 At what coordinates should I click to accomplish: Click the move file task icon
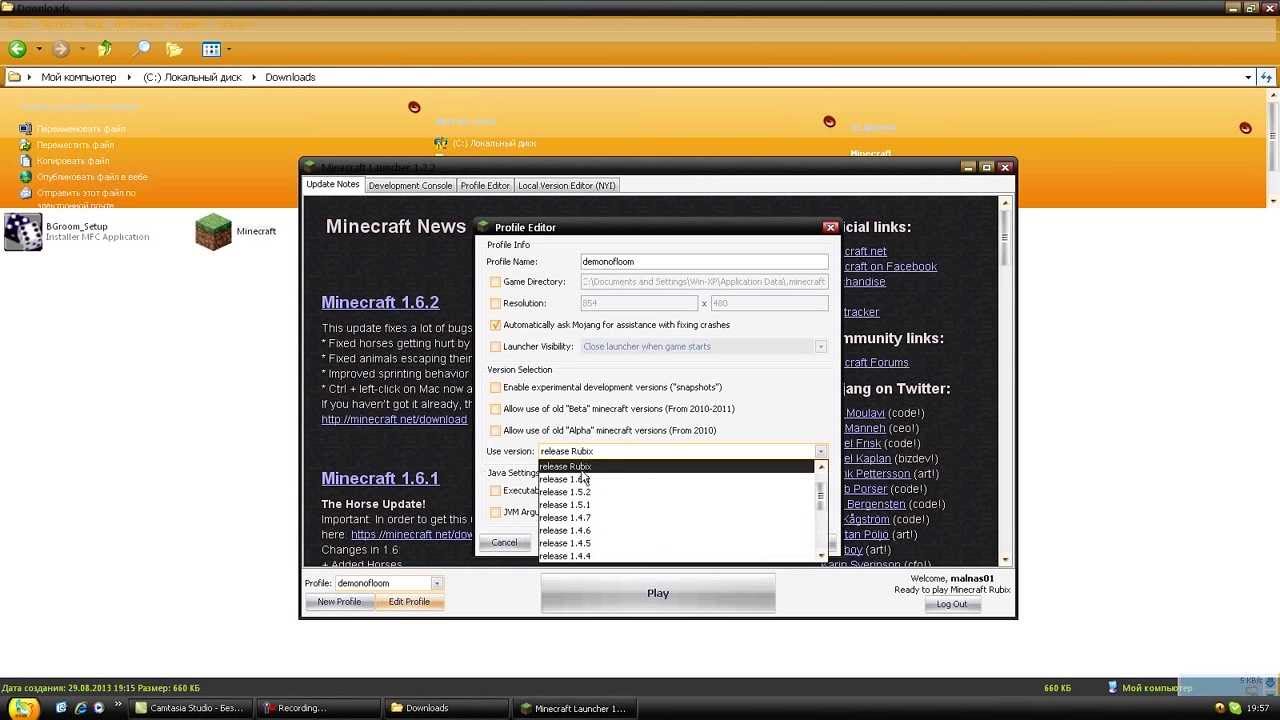25,144
